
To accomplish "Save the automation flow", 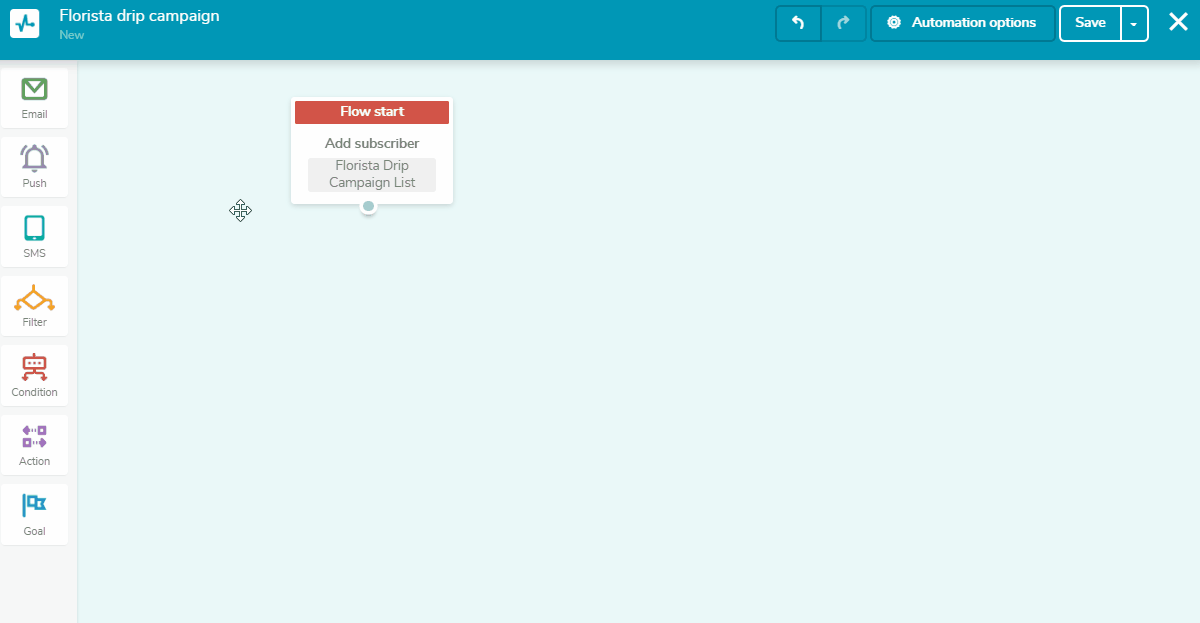I will 1090,23.
